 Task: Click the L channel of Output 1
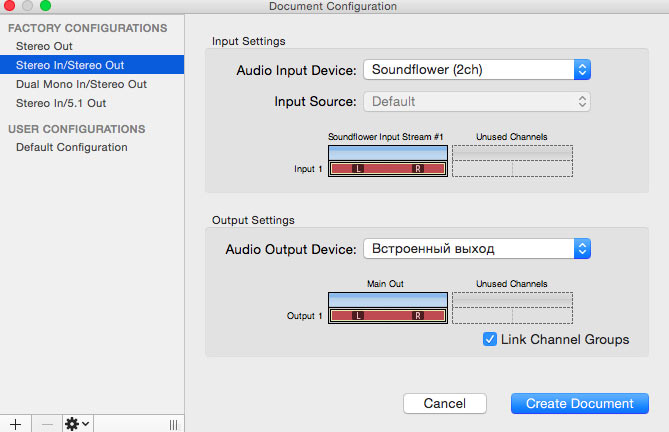[x=358, y=316]
